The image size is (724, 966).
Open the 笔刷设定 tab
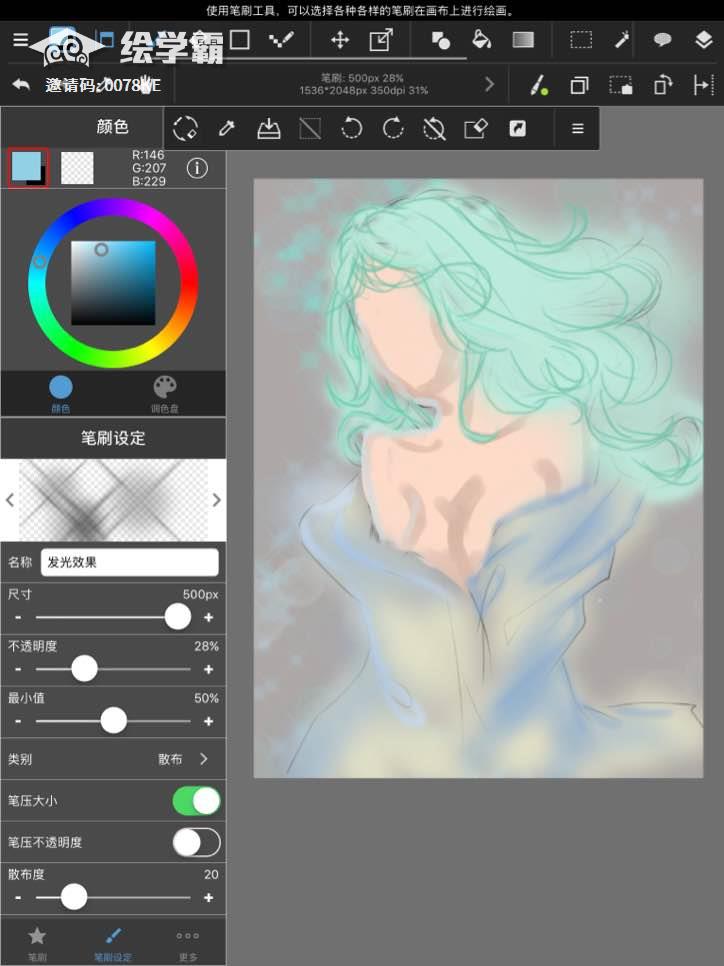point(113,943)
